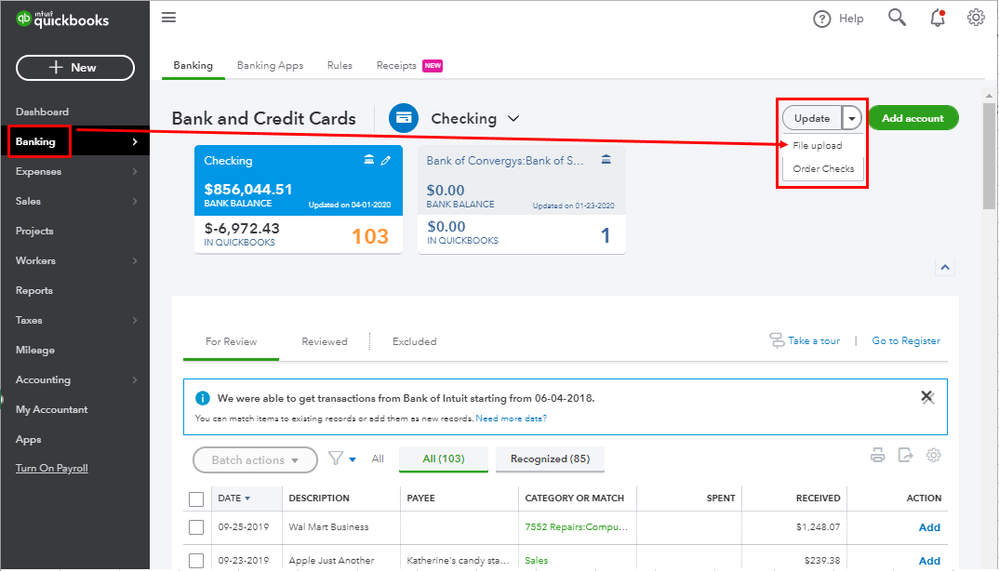Viewport: 999px width, 571px height.
Task: Open the settings gear in header
Action: 976,18
